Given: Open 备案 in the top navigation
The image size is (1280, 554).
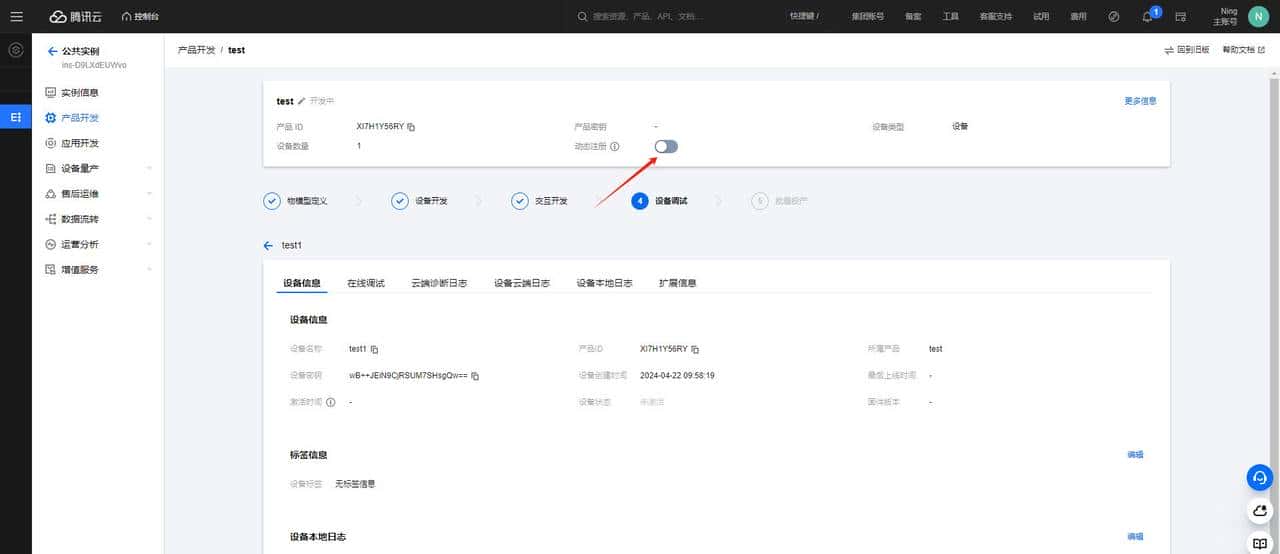Looking at the screenshot, I should coord(913,16).
